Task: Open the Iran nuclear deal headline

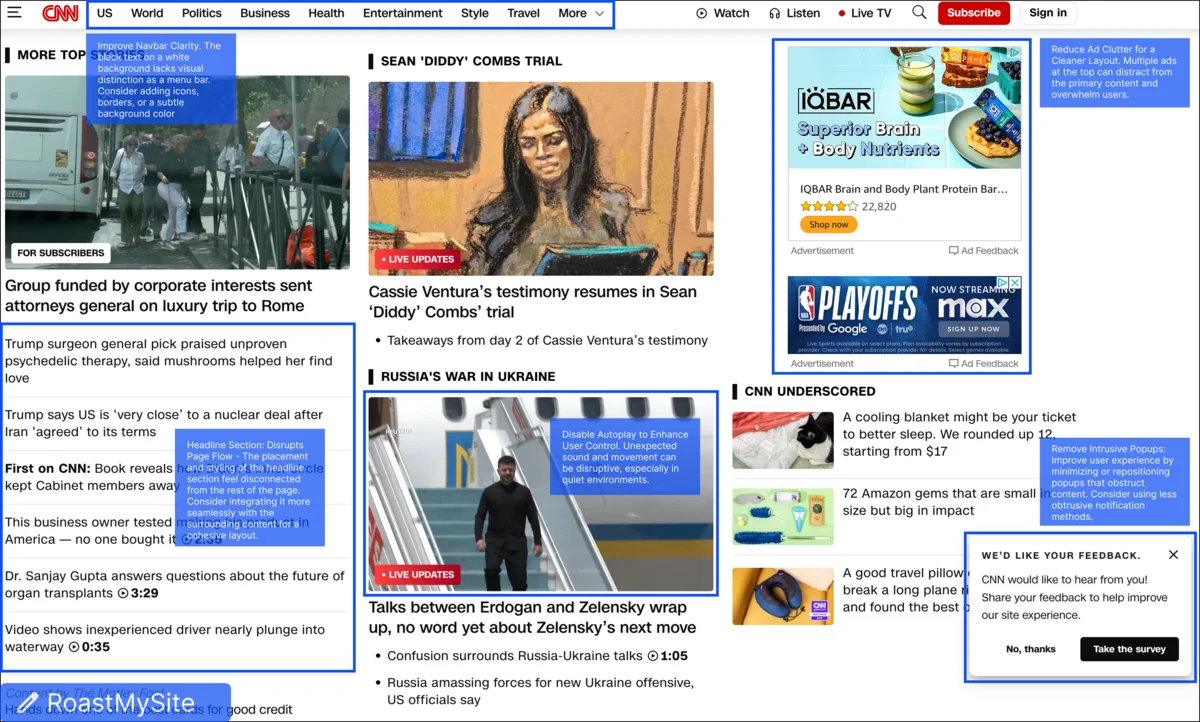Action: pyautogui.click(x=164, y=423)
